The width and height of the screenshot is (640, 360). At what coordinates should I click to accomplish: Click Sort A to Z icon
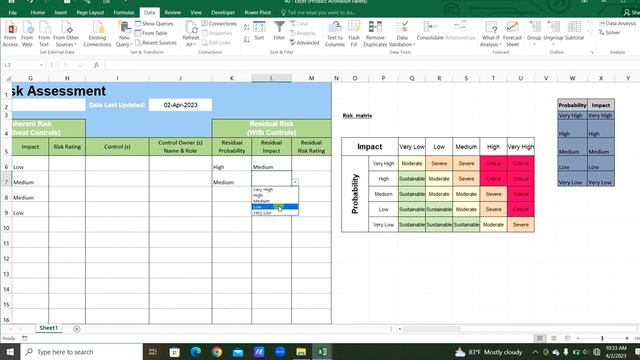(247, 27)
